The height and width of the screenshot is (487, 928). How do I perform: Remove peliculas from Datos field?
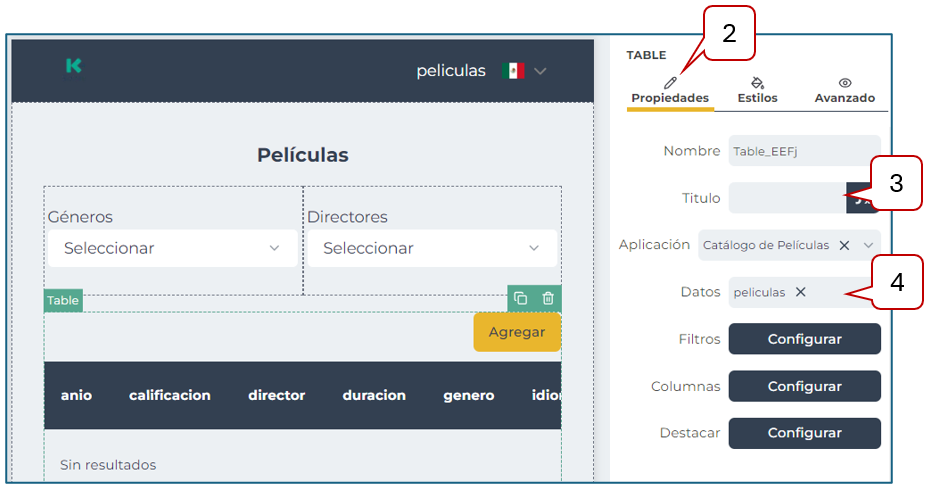tap(800, 292)
